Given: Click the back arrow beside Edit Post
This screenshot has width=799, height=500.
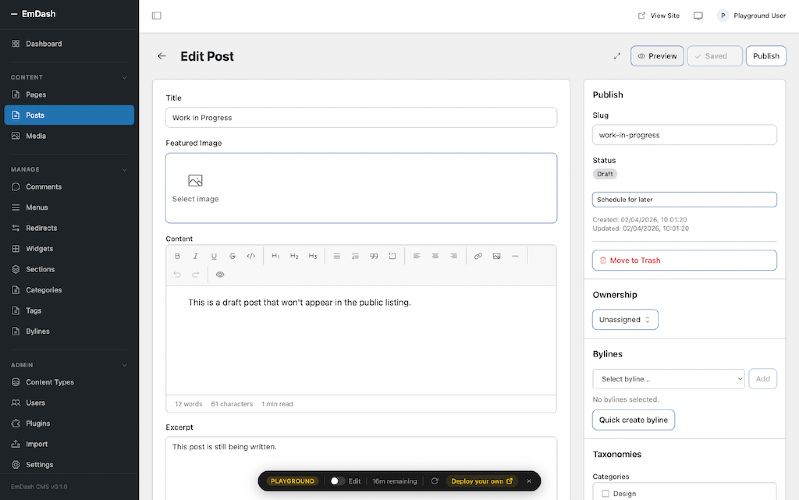Looking at the screenshot, I should 162,56.
